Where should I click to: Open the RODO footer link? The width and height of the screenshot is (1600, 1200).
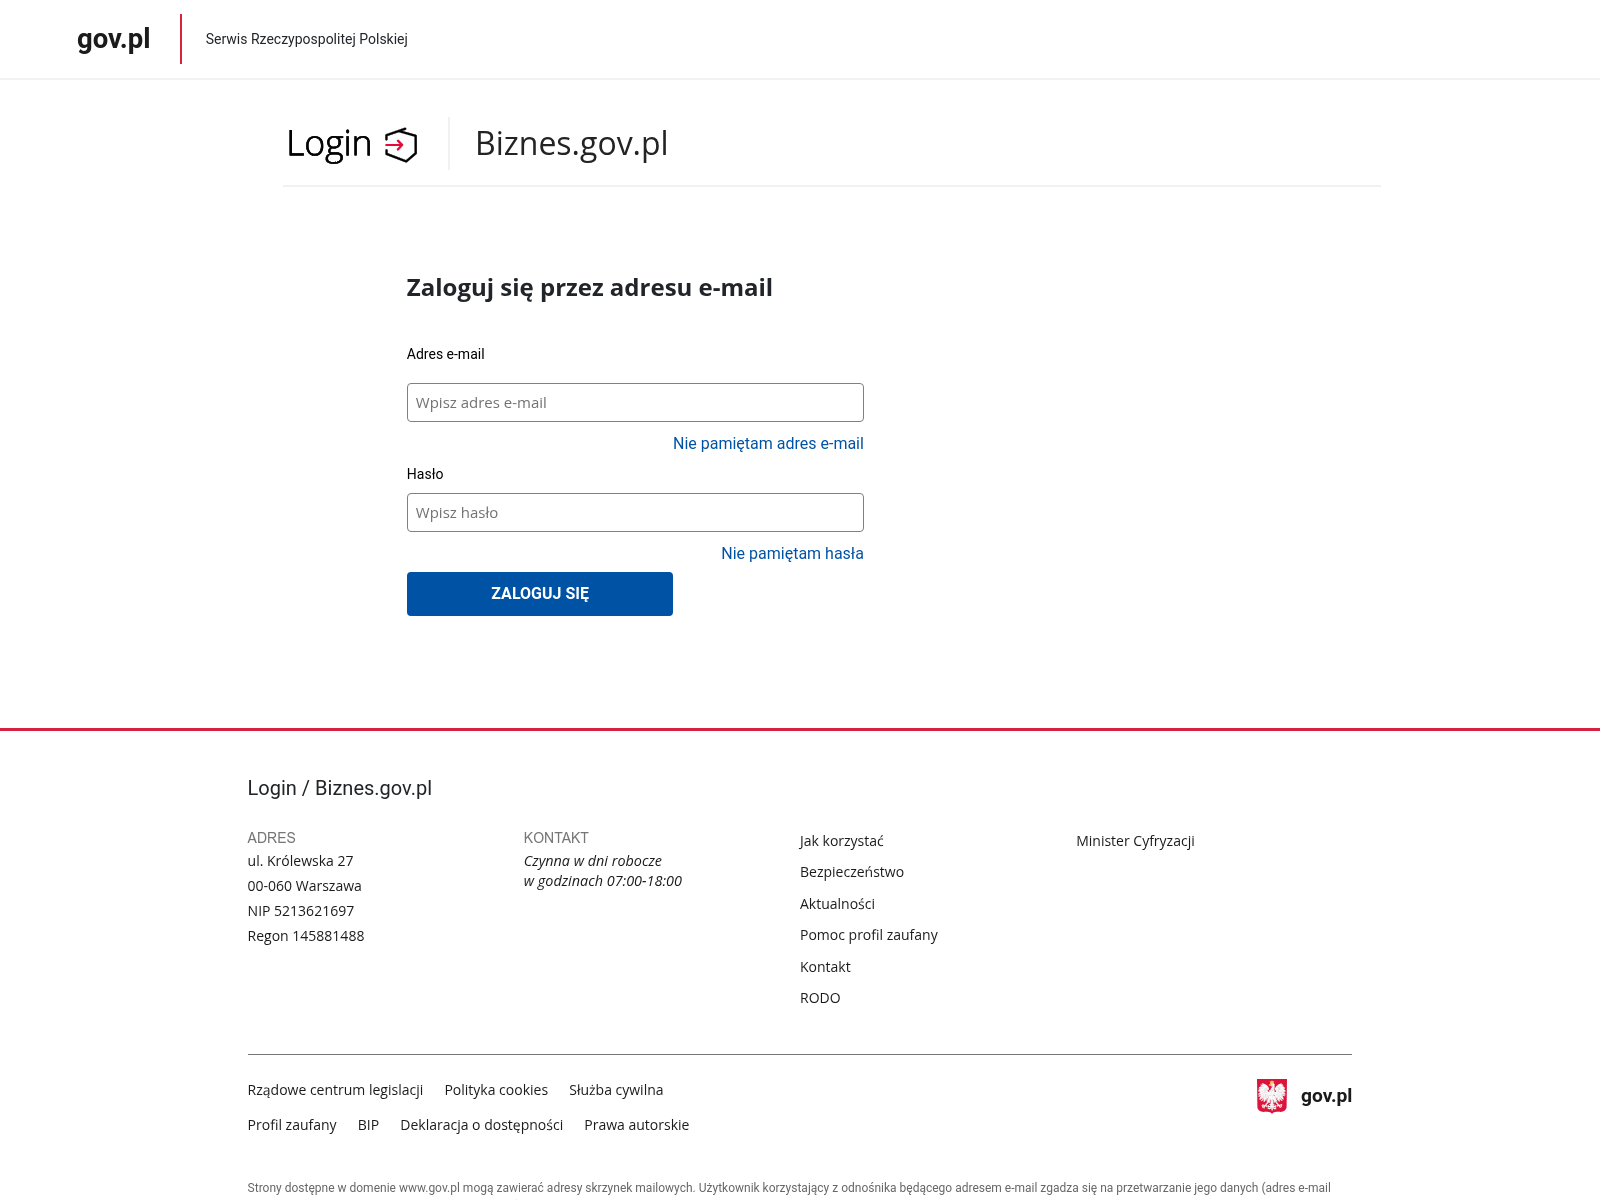click(x=820, y=998)
